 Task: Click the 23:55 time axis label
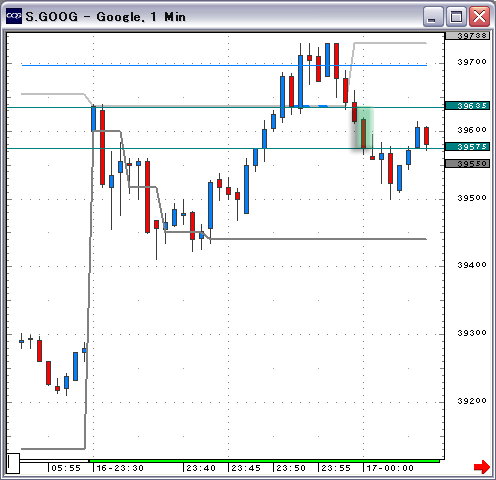point(336,468)
